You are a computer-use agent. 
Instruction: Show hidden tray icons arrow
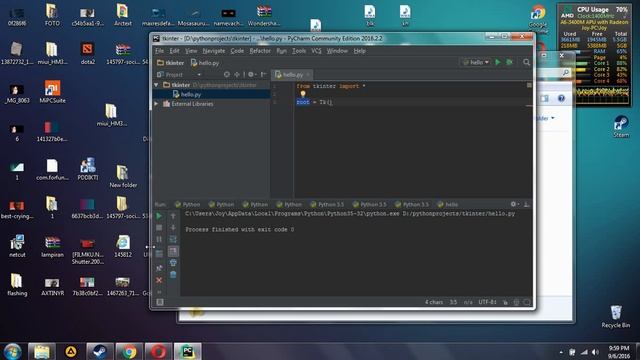tap(561, 352)
